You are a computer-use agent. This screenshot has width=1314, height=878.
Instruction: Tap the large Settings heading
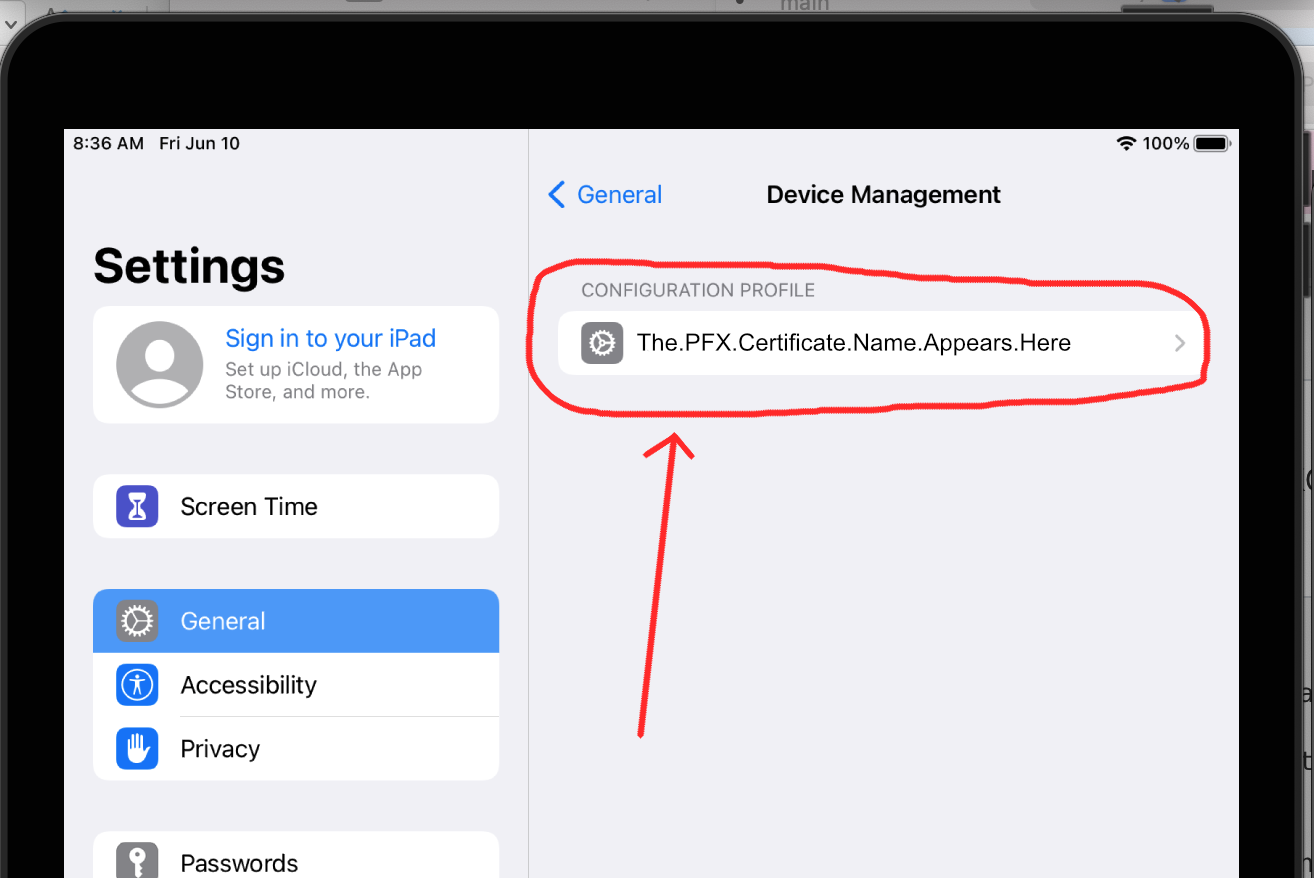(x=189, y=267)
